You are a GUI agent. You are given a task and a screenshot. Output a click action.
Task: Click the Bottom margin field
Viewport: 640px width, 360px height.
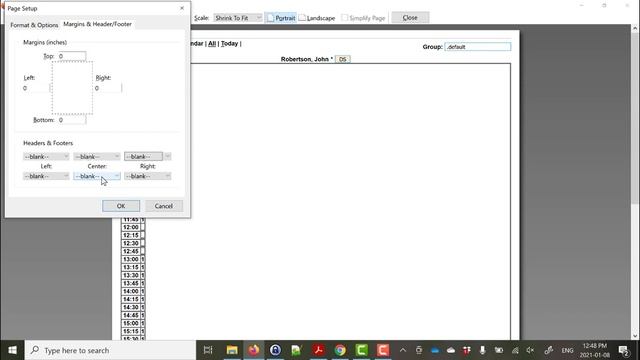point(72,120)
